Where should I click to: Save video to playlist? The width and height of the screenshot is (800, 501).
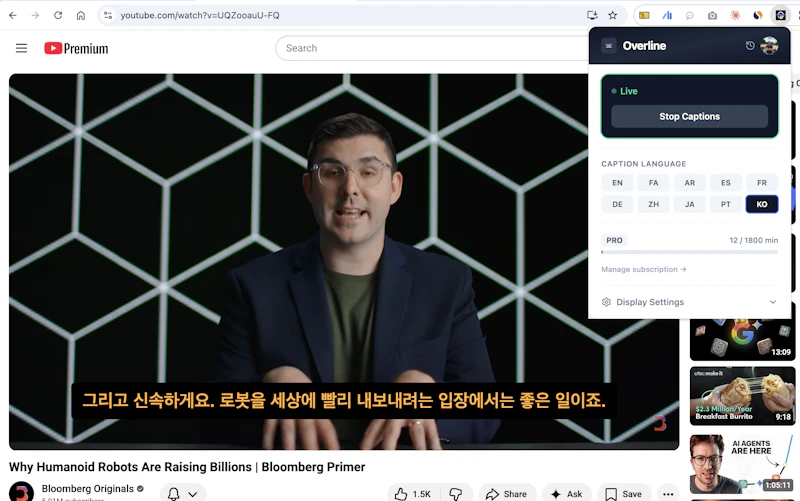tap(624, 494)
